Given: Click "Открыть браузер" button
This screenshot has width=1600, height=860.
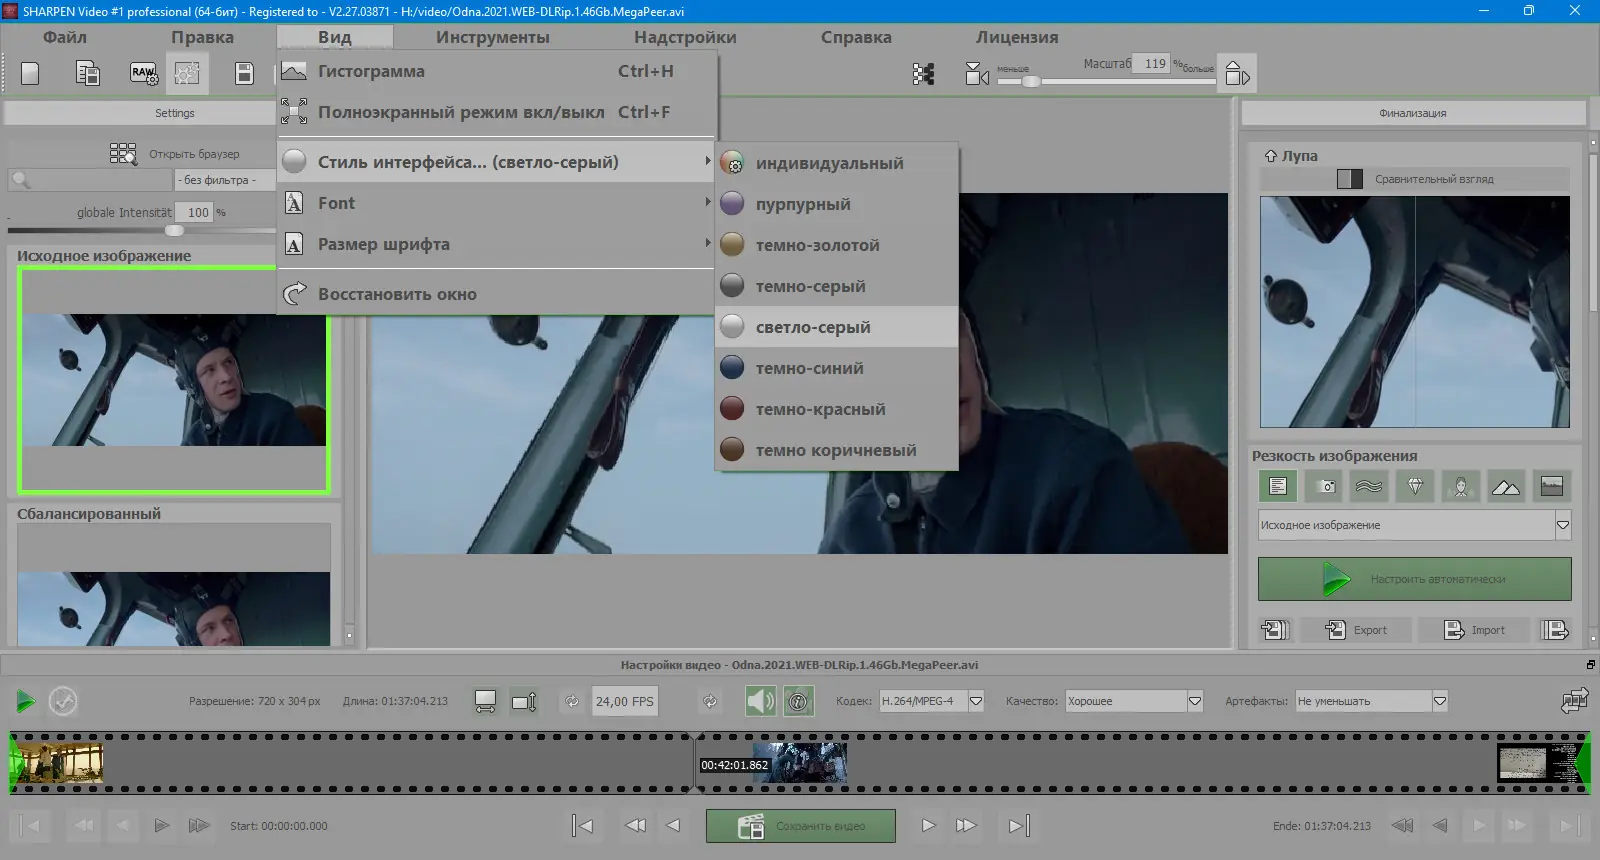Looking at the screenshot, I should [175, 153].
